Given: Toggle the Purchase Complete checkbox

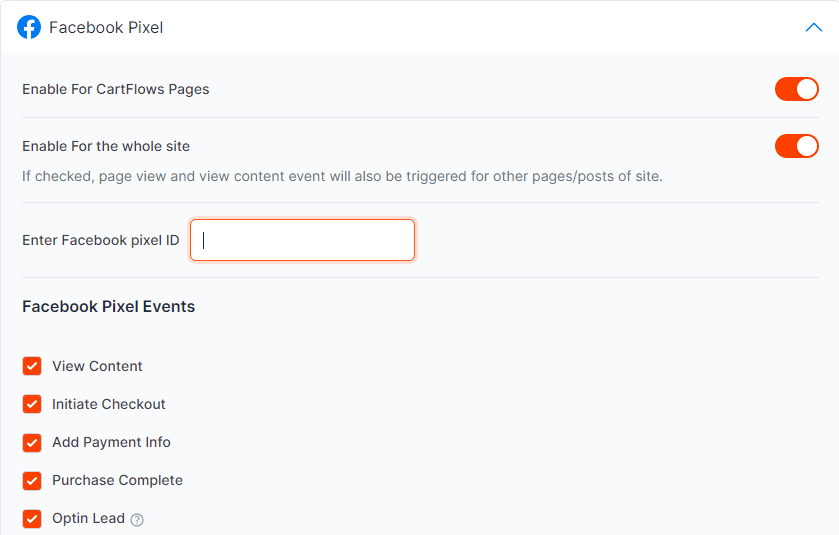Looking at the screenshot, I should click(32, 480).
